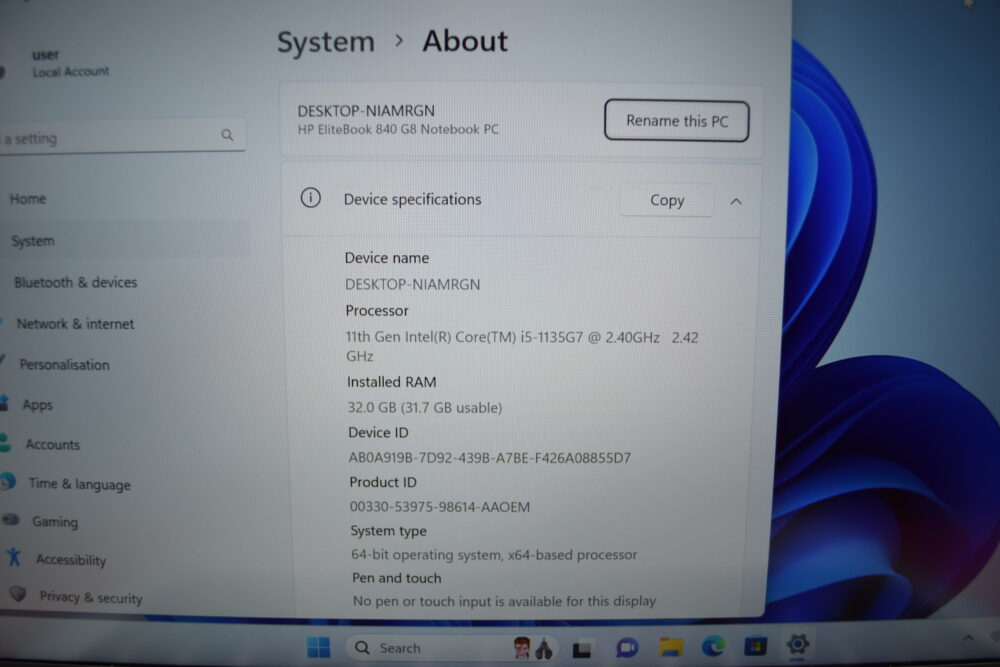Click the Accessibility figure icon in the sidebar
The height and width of the screenshot is (667, 1000).
pos(13,557)
